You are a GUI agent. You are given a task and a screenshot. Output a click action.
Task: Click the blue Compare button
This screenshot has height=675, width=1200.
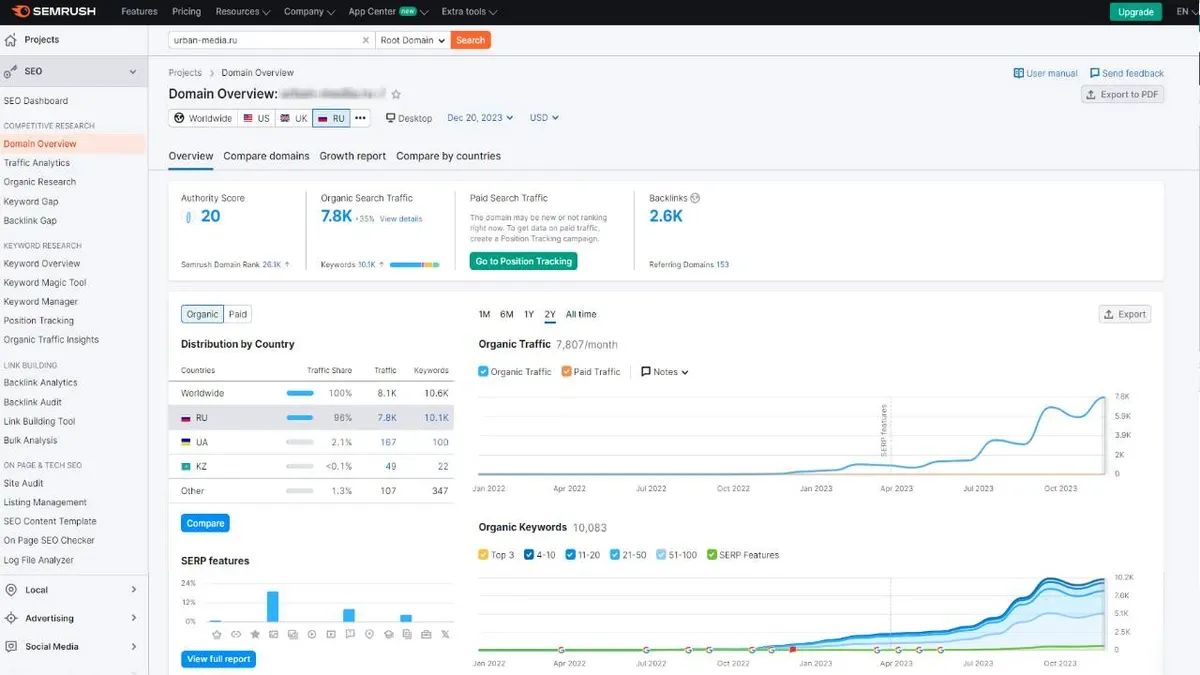click(x=205, y=523)
